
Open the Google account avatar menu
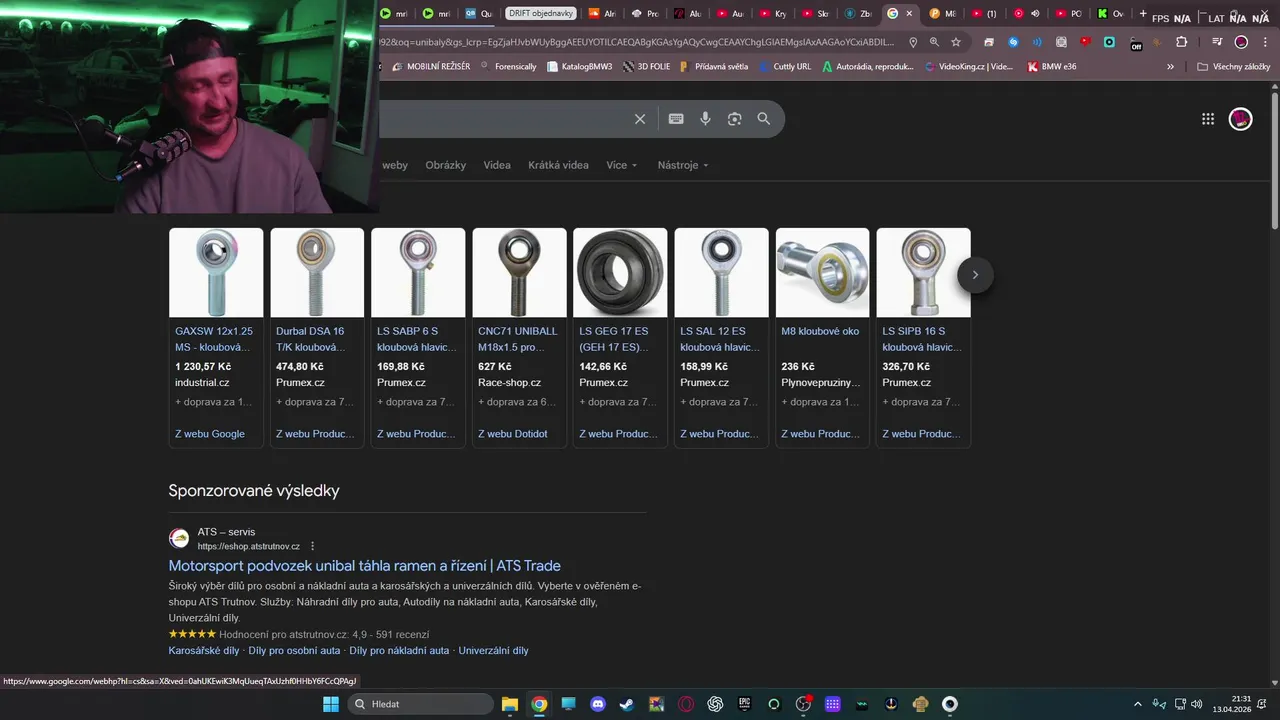(1241, 119)
